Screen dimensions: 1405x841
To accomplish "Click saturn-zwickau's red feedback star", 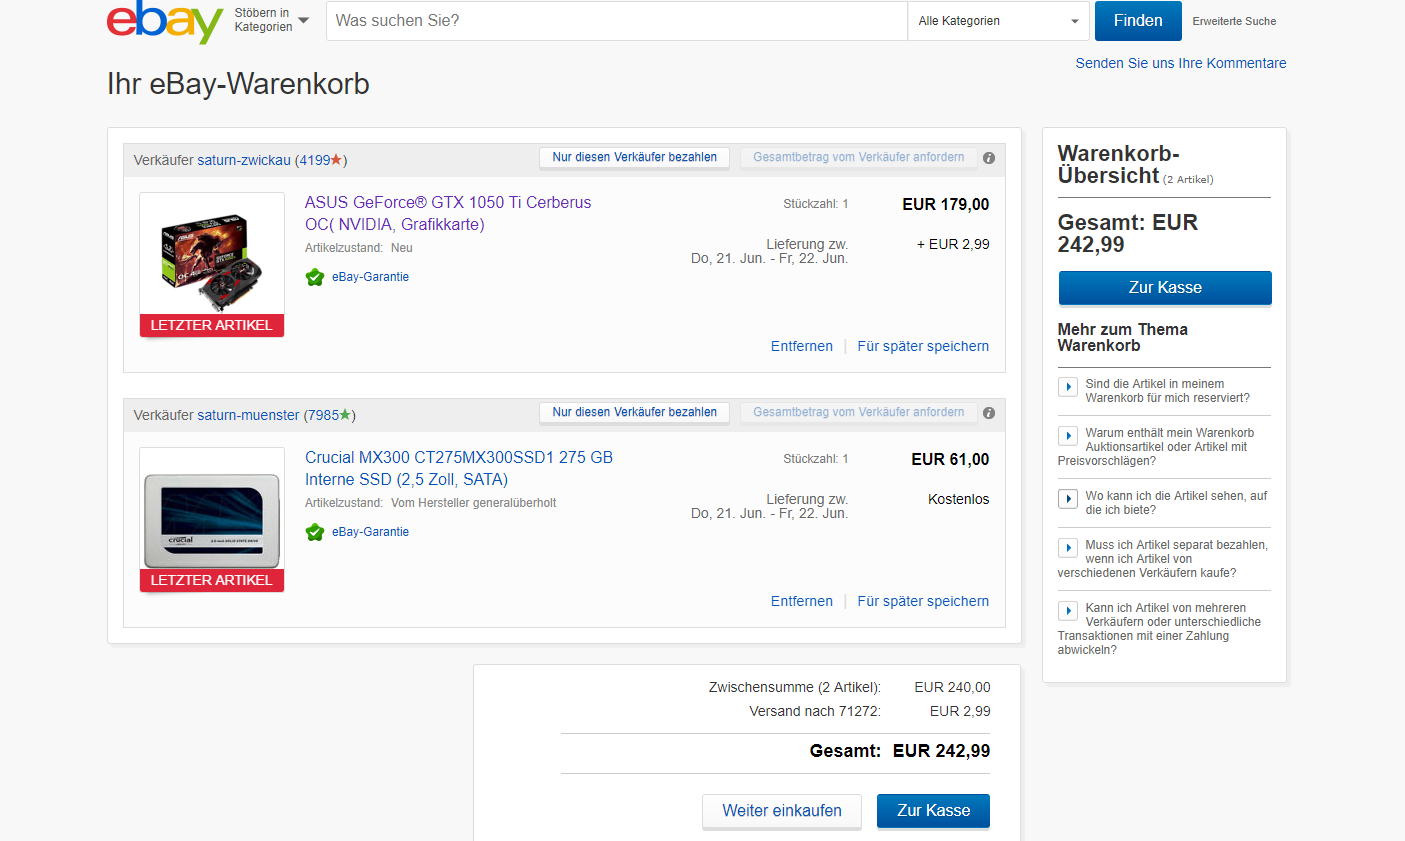I will pyautogui.click(x=336, y=159).
